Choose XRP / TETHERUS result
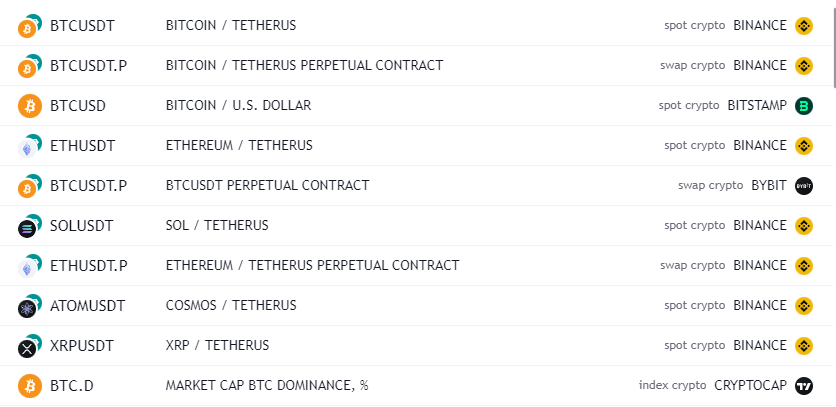This screenshot has height=407, width=836. (x=217, y=345)
